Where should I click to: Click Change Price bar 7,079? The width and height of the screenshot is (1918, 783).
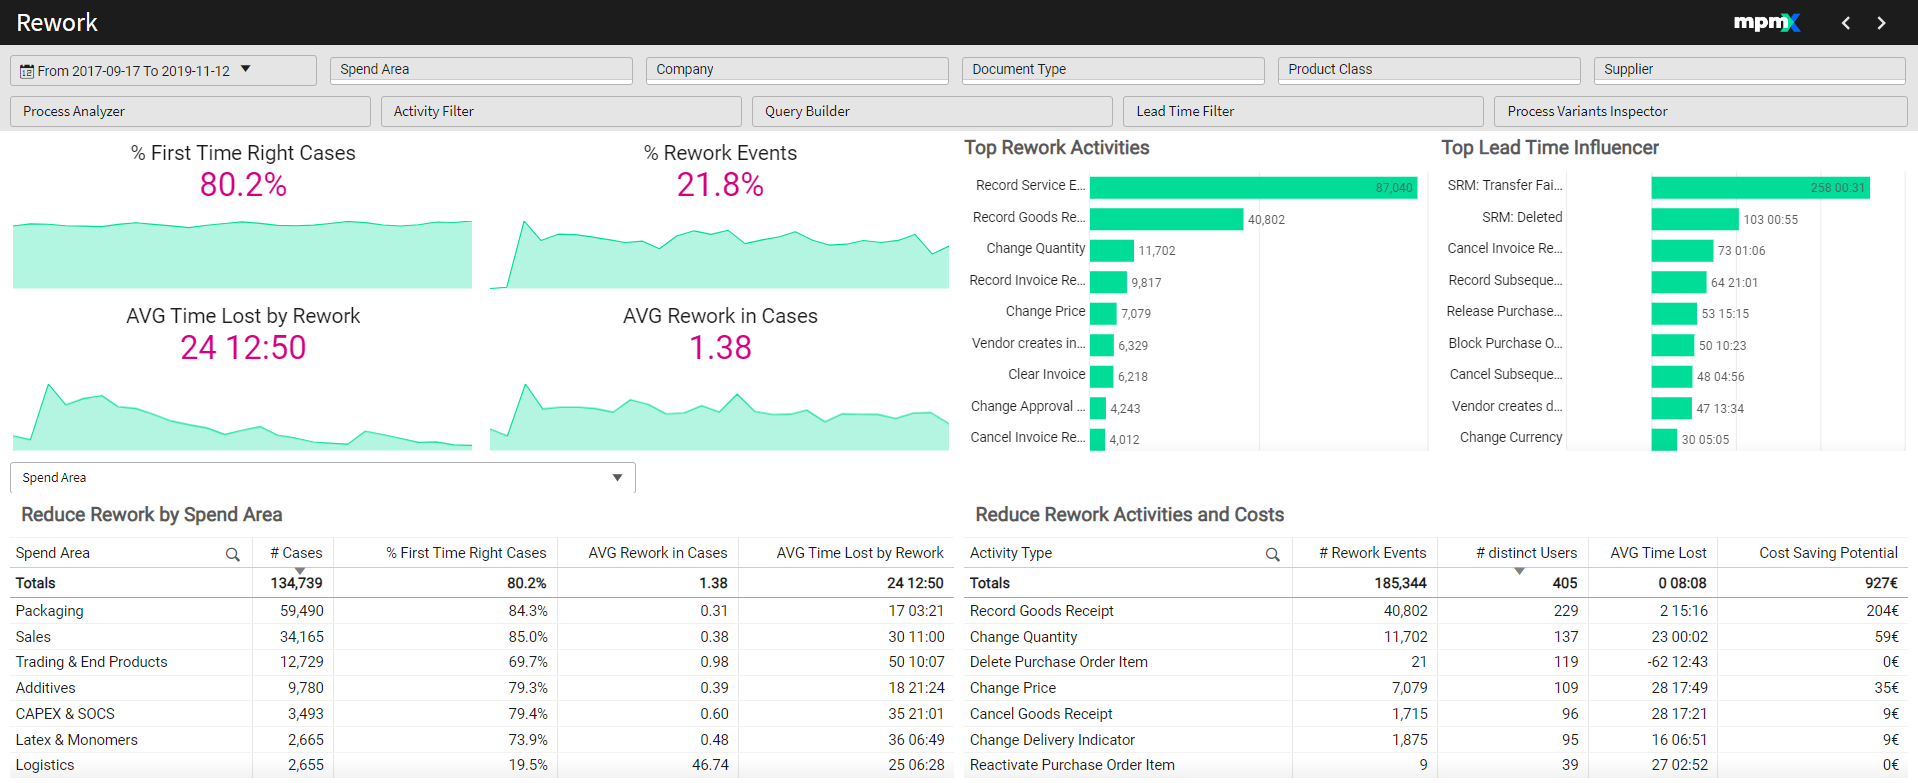click(x=1103, y=314)
